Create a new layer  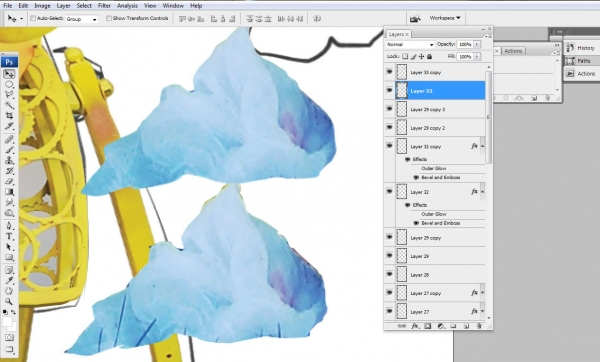click(466, 326)
